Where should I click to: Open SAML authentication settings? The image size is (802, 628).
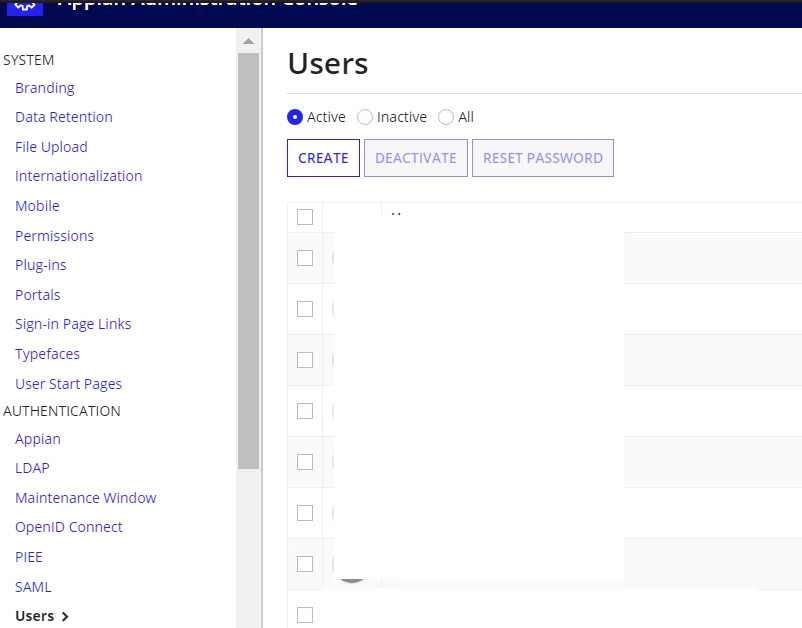(33, 587)
